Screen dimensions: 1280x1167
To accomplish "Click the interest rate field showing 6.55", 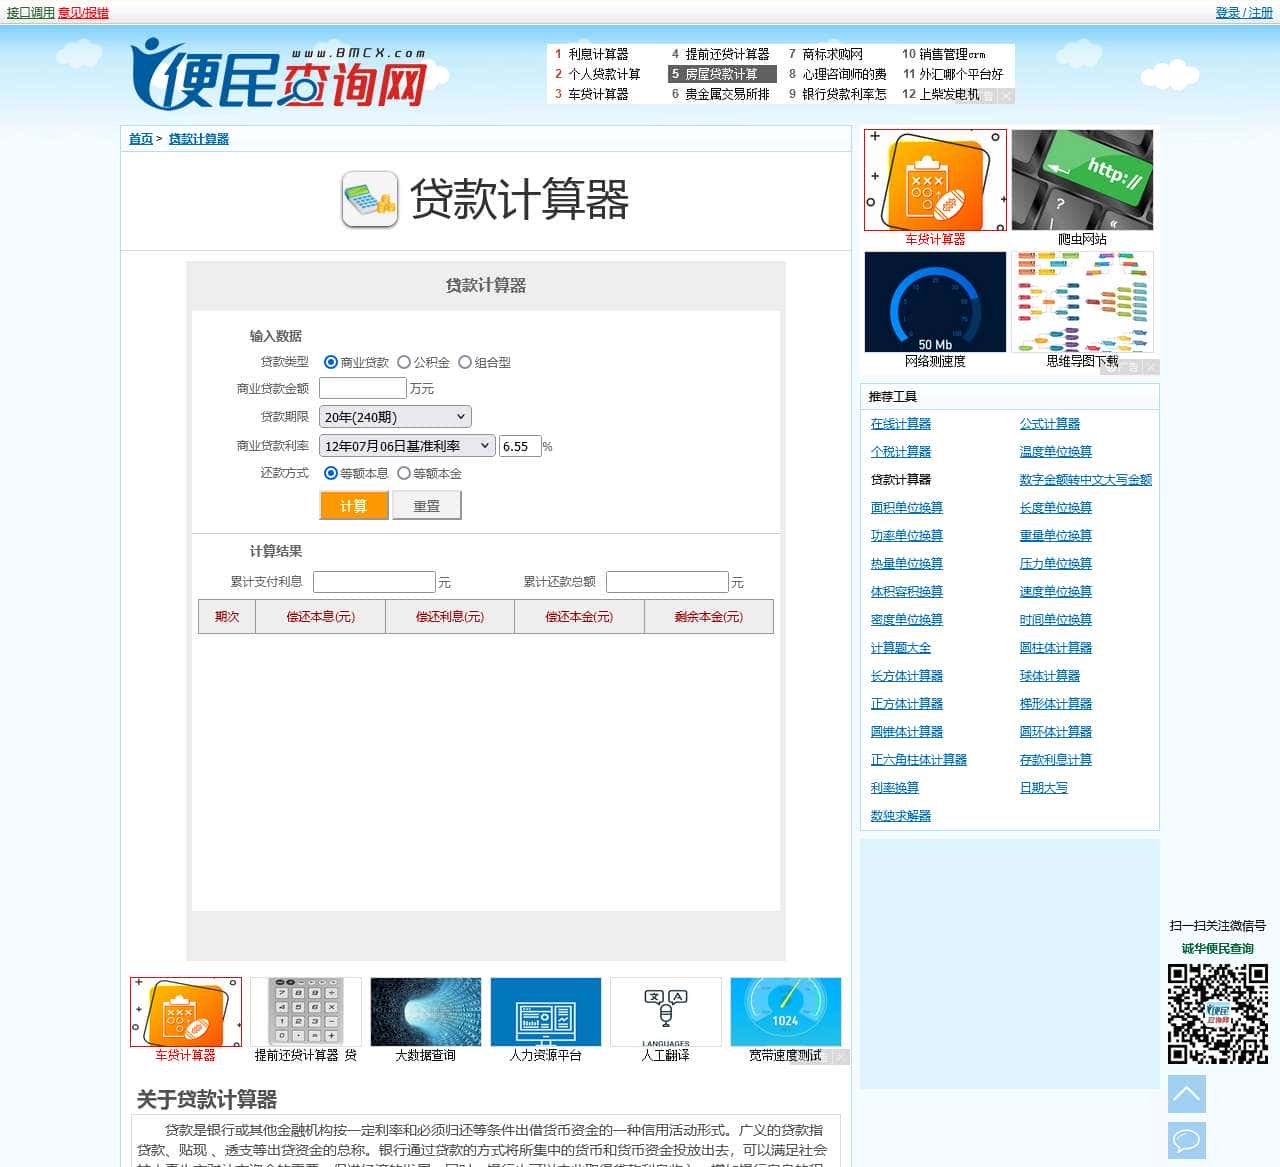I will (x=520, y=446).
